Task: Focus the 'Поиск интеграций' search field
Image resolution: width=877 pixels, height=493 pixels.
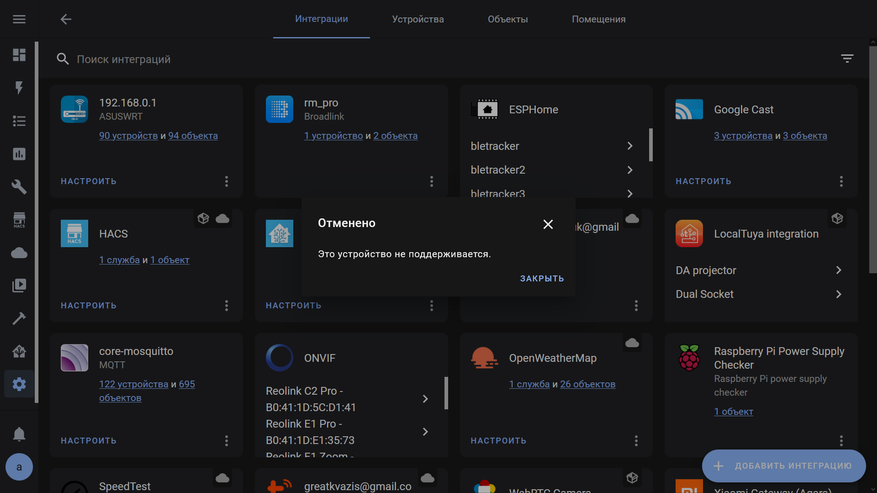Action: (x=442, y=59)
